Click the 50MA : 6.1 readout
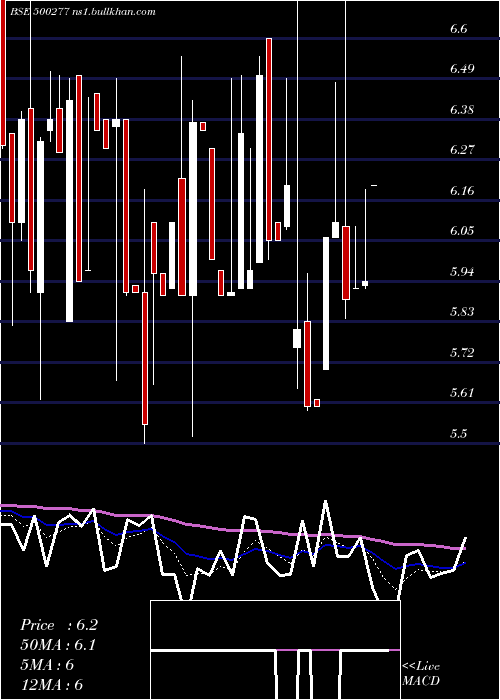The image size is (500, 700). (x=58, y=645)
